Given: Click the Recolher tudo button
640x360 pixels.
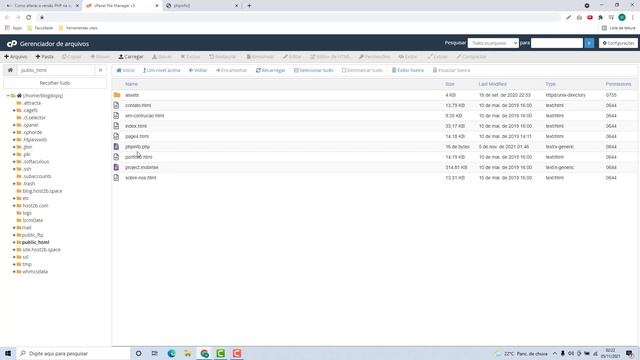Looking at the screenshot, I should [x=55, y=83].
